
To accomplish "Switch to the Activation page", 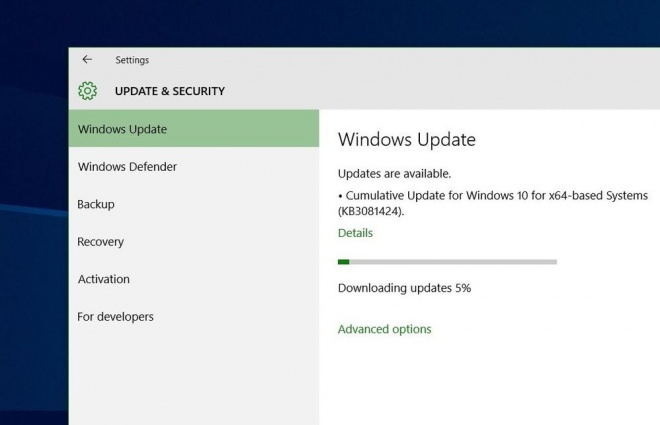I will click(x=194, y=279).
